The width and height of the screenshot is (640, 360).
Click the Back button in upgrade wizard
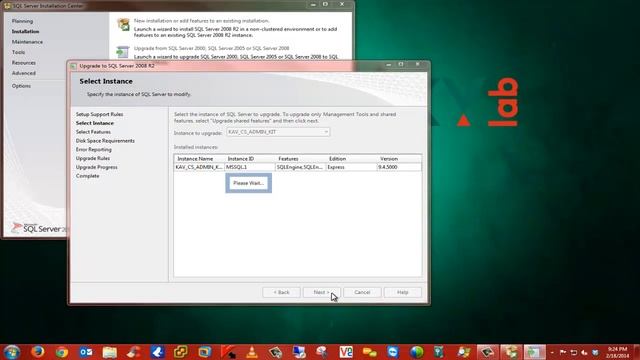pyautogui.click(x=281, y=292)
